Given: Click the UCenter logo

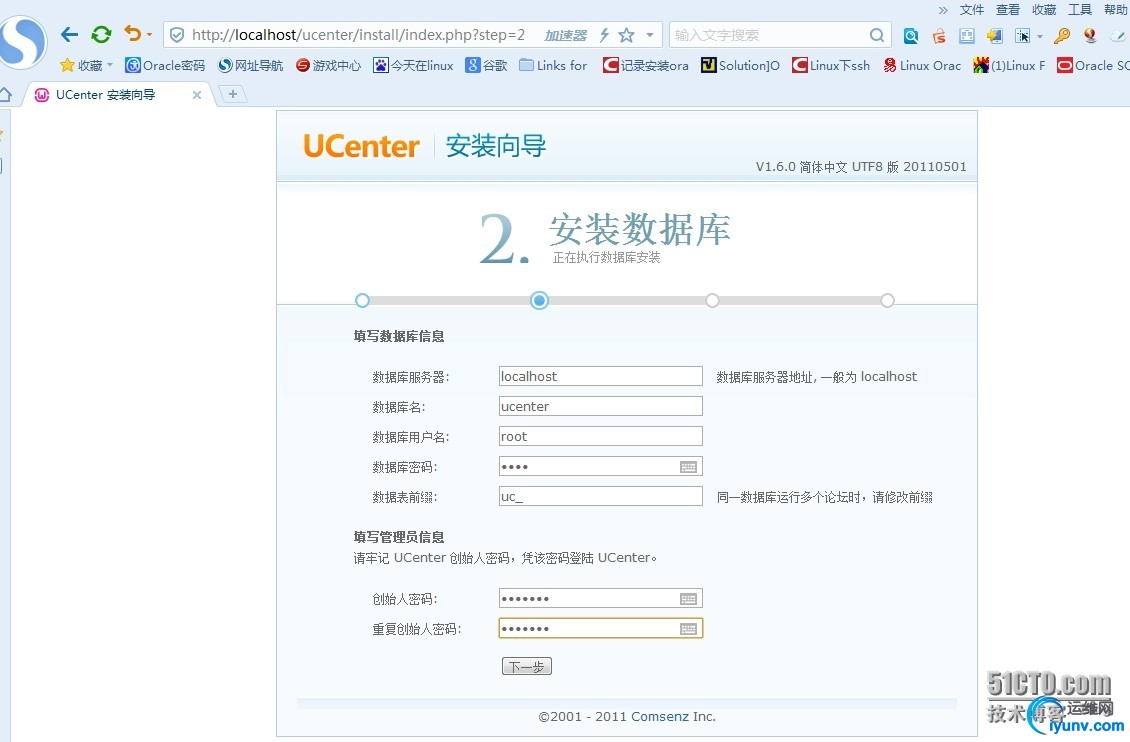Looking at the screenshot, I should point(361,146).
